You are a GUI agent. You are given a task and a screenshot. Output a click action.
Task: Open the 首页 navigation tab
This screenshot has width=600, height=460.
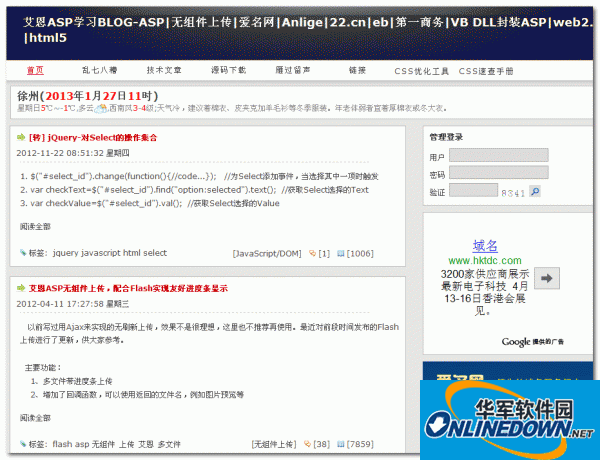click(35, 71)
